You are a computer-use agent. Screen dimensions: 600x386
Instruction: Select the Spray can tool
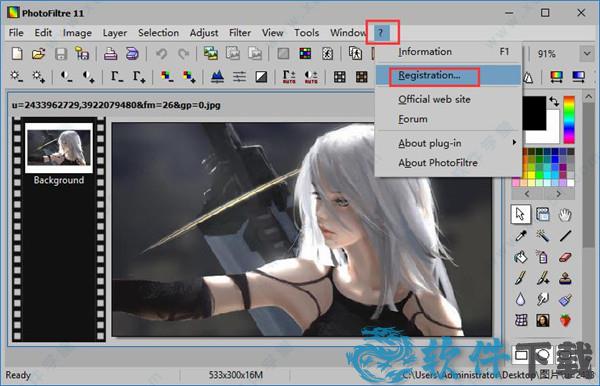pyautogui.click(x=543, y=257)
